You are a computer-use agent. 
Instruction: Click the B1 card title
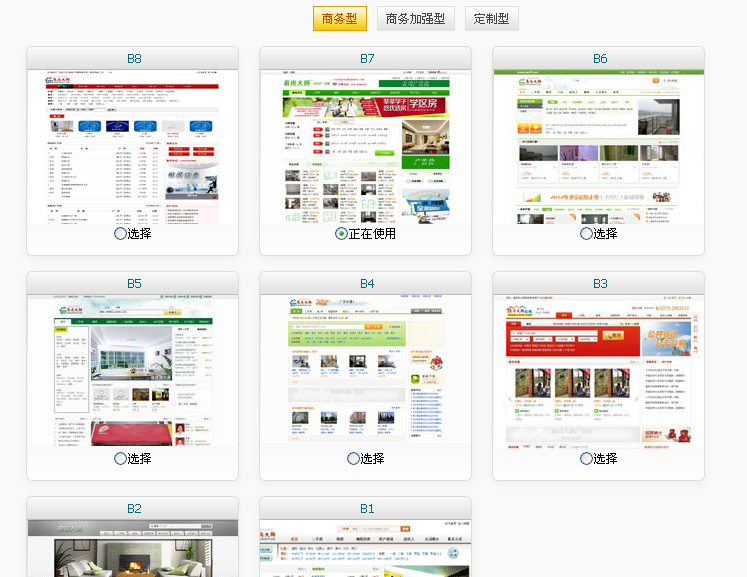[x=367, y=508]
